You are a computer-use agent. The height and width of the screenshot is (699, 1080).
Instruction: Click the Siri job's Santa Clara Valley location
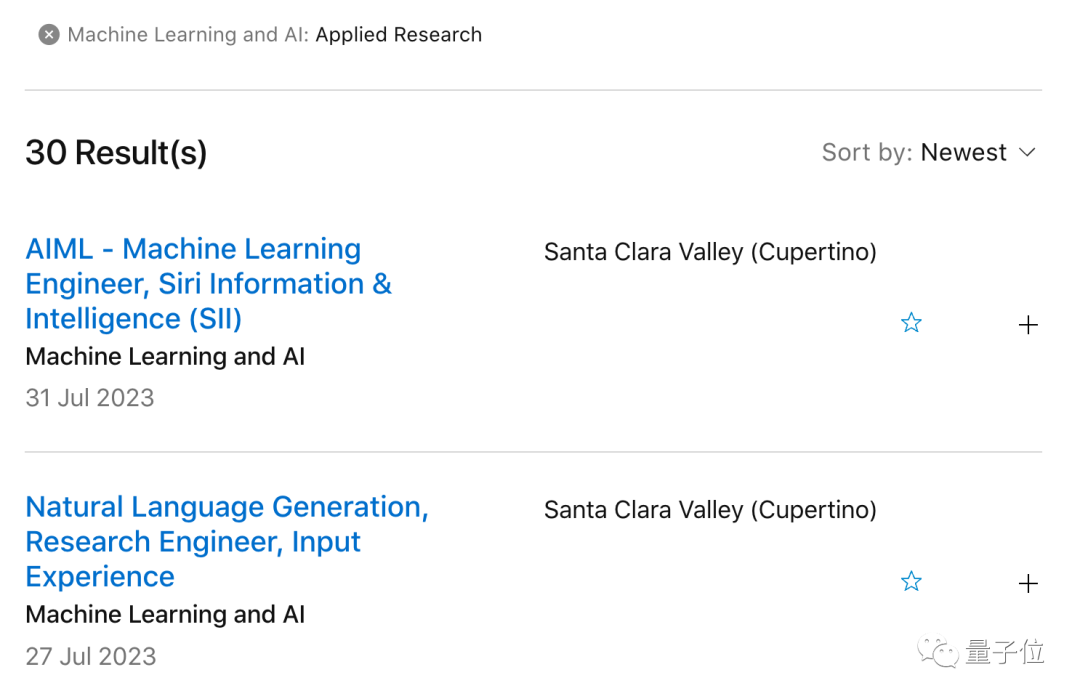[710, 252]
